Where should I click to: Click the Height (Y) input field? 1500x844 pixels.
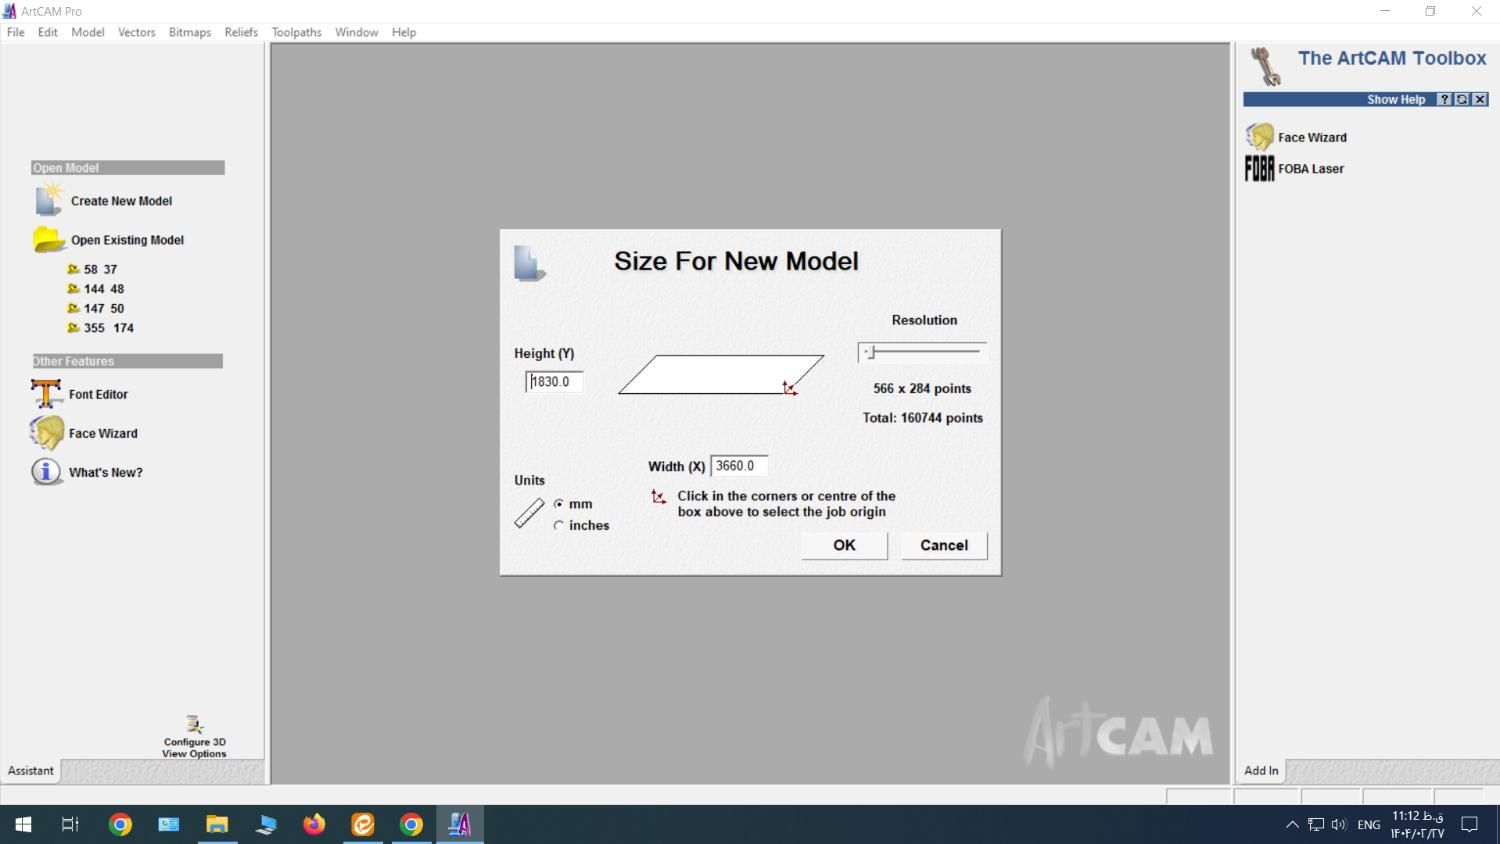tap(554, 382)
